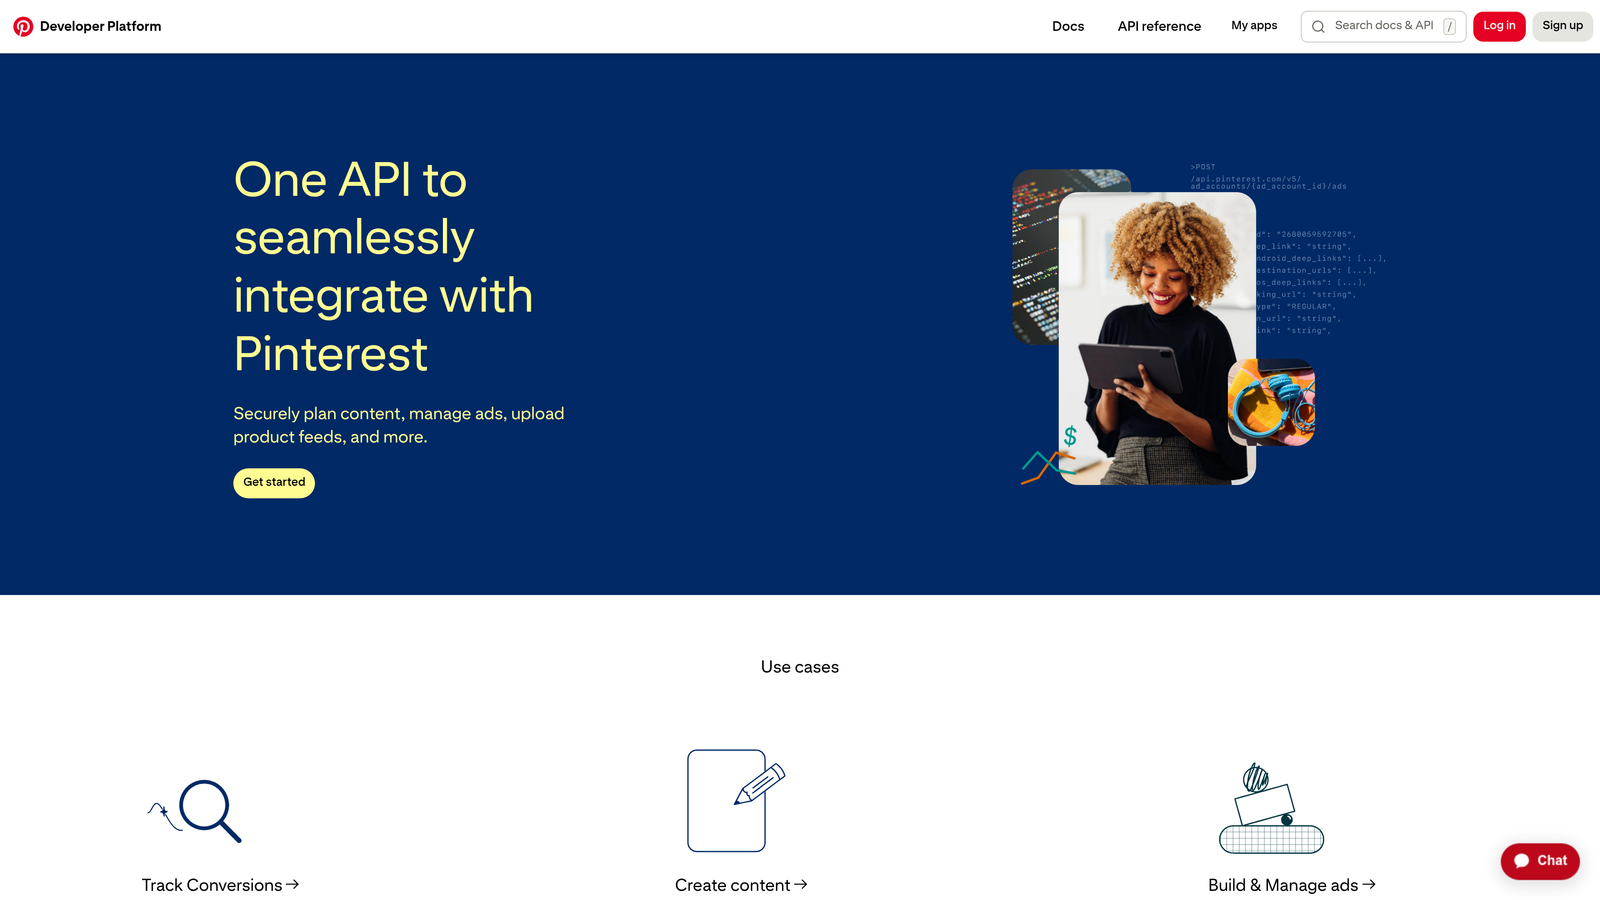This screenshot has width=1600, height=900.
Task: Click the magnifier icon in the search bar
Action: click(1318, 26)
